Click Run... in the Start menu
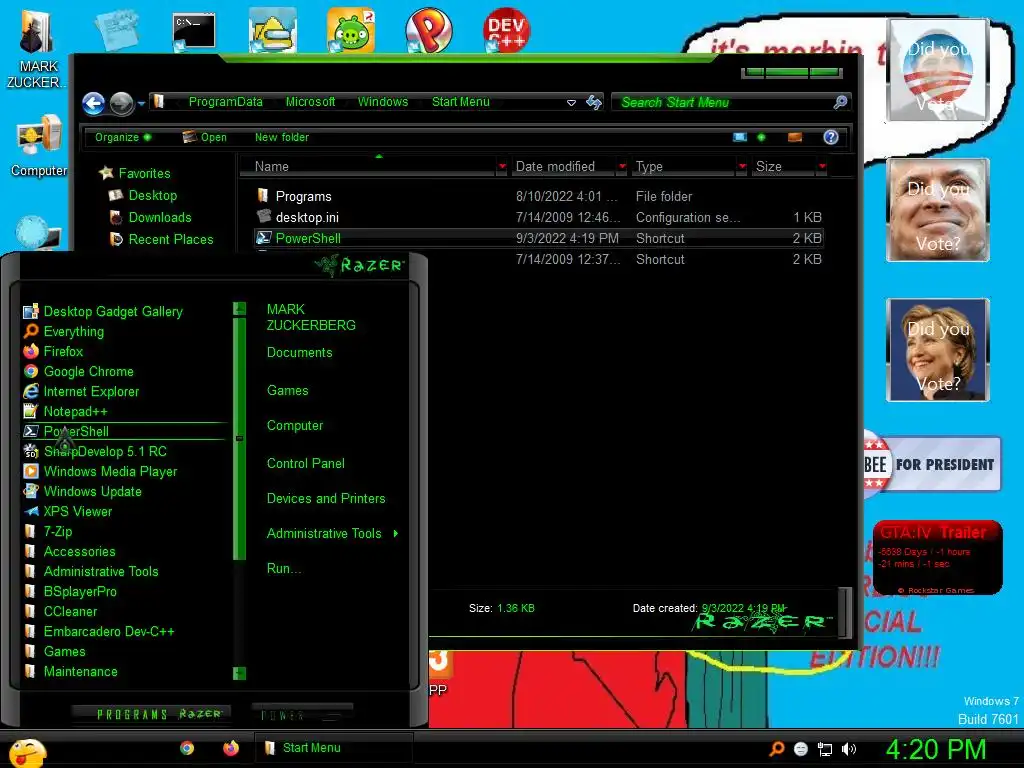The height and width of the screenshot is (768, 1024). [x=283, y=569]
